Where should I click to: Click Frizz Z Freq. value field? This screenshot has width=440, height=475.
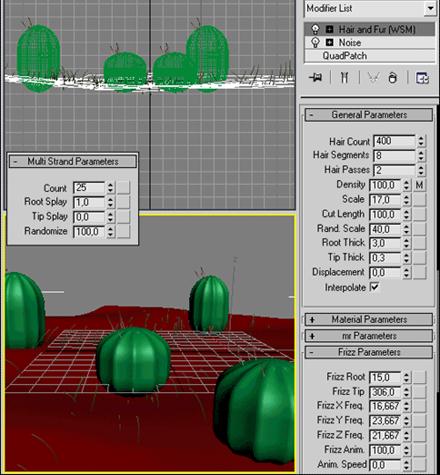[x=385, y=435]
